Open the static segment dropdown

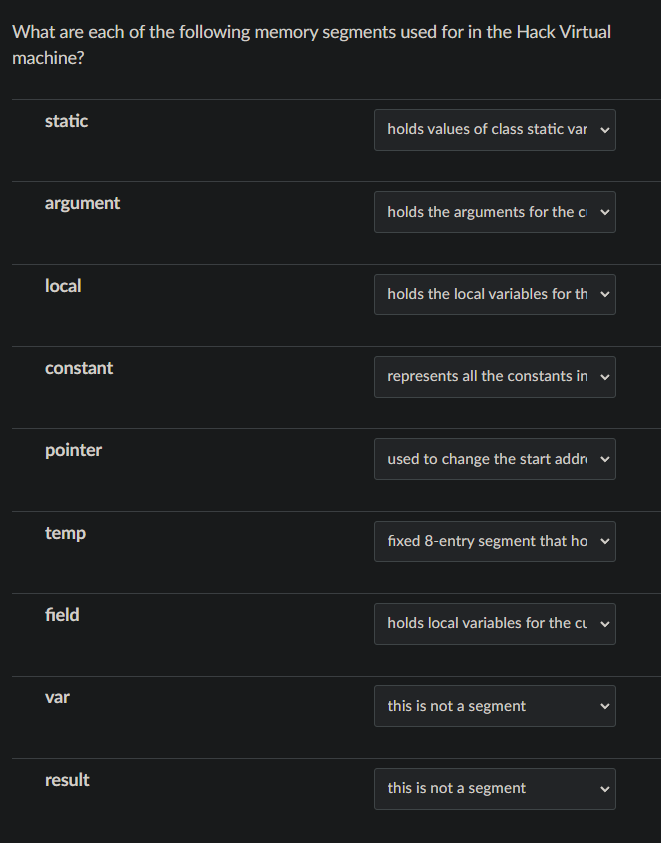click(494, 130)
